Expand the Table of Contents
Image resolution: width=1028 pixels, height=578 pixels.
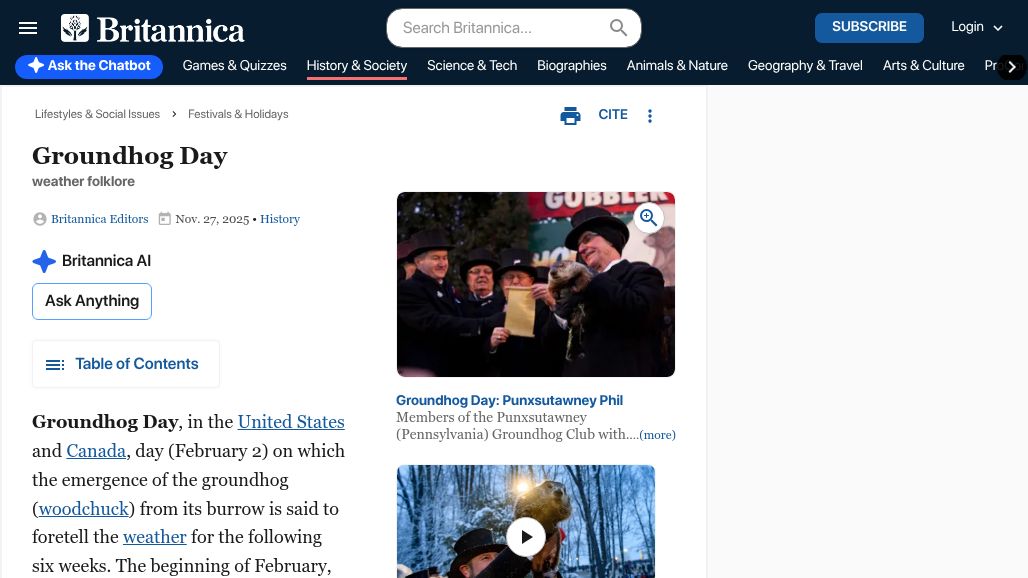pyautogui.click(x=125, y=364)
